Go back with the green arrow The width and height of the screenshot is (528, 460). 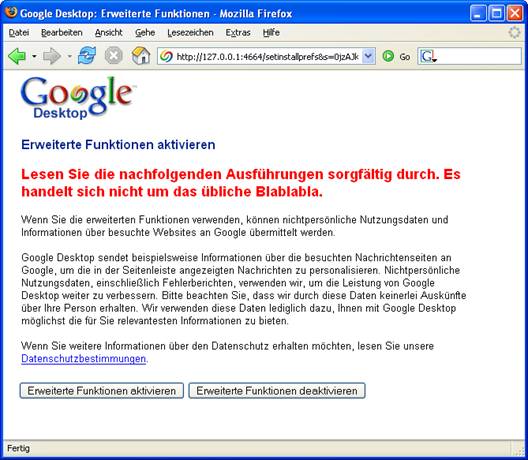16,56
